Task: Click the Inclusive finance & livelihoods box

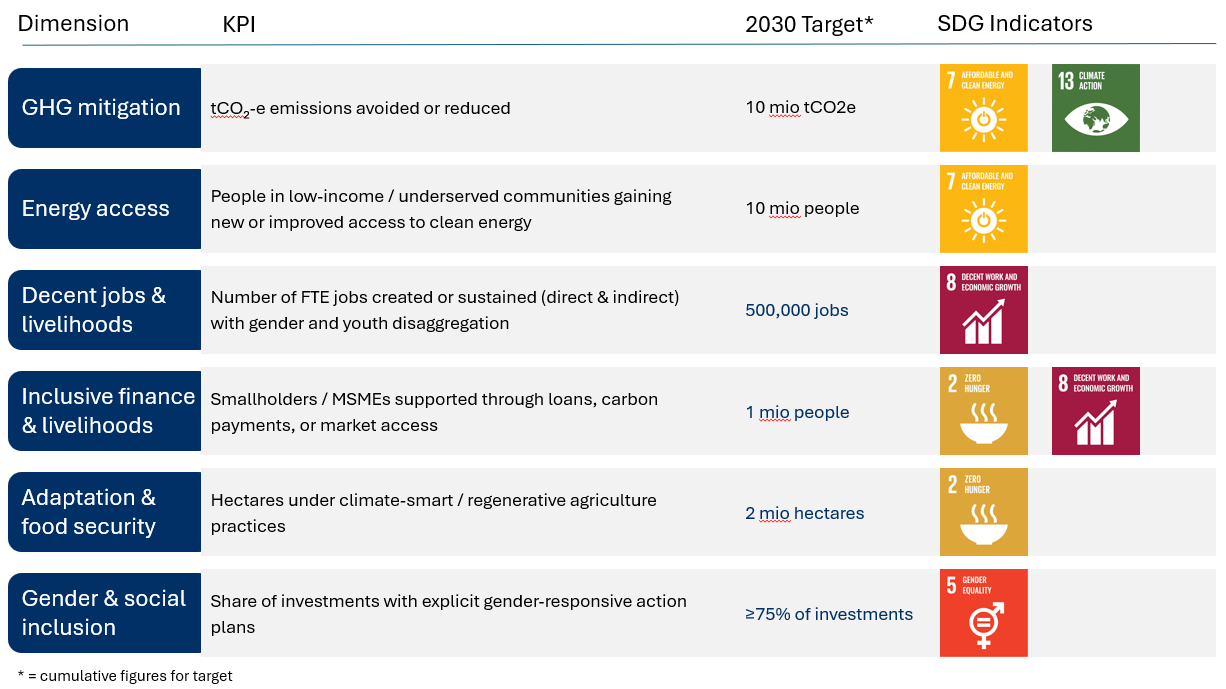Action: click(x=104, y=411)
